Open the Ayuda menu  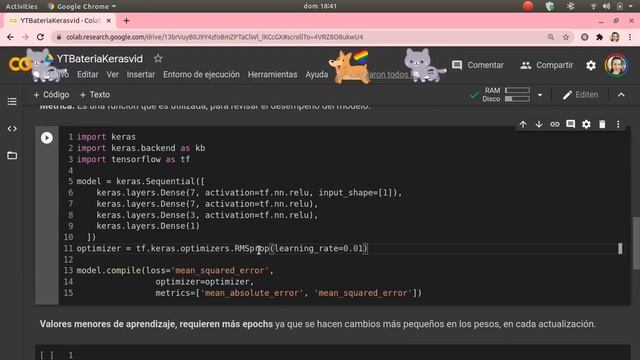click(x=317, y=74)
